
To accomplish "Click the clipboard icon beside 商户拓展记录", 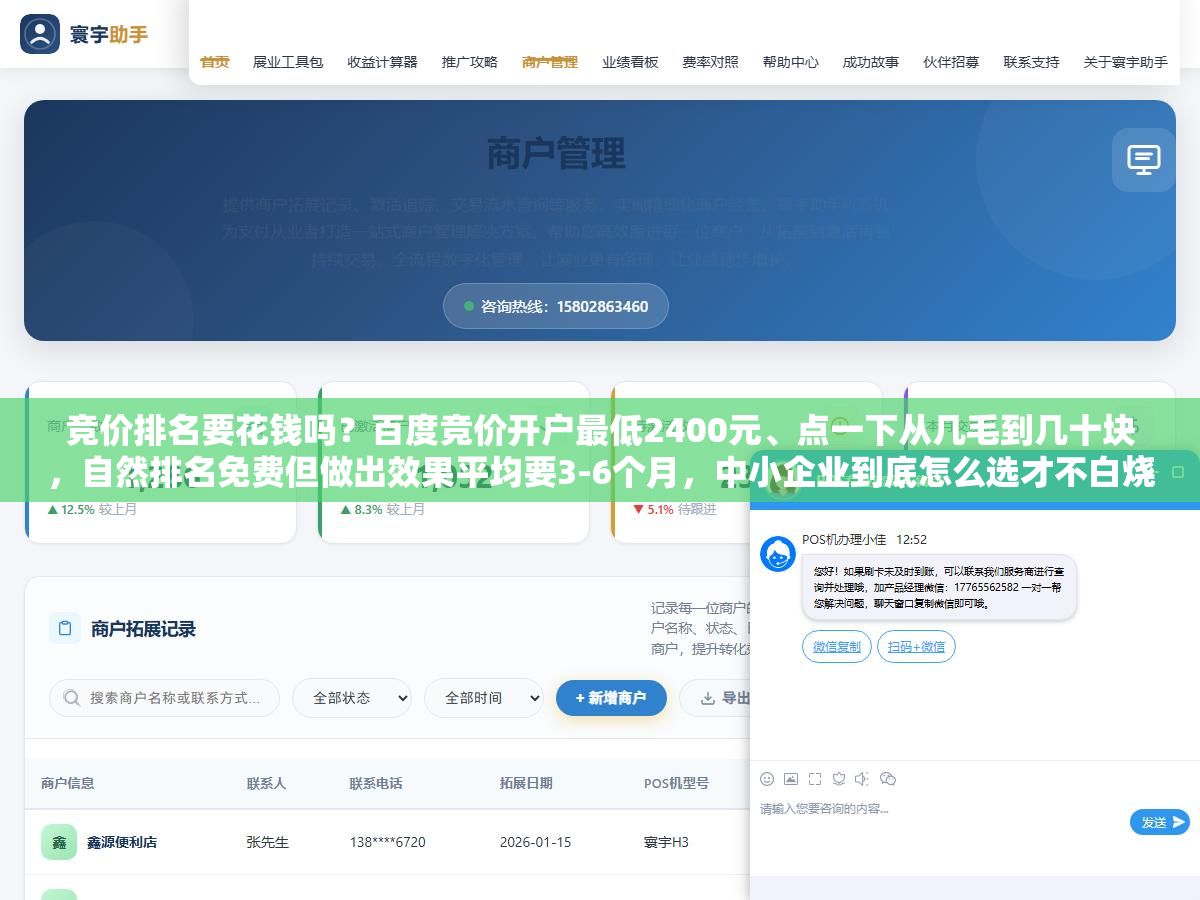I will tap(65, 628).
